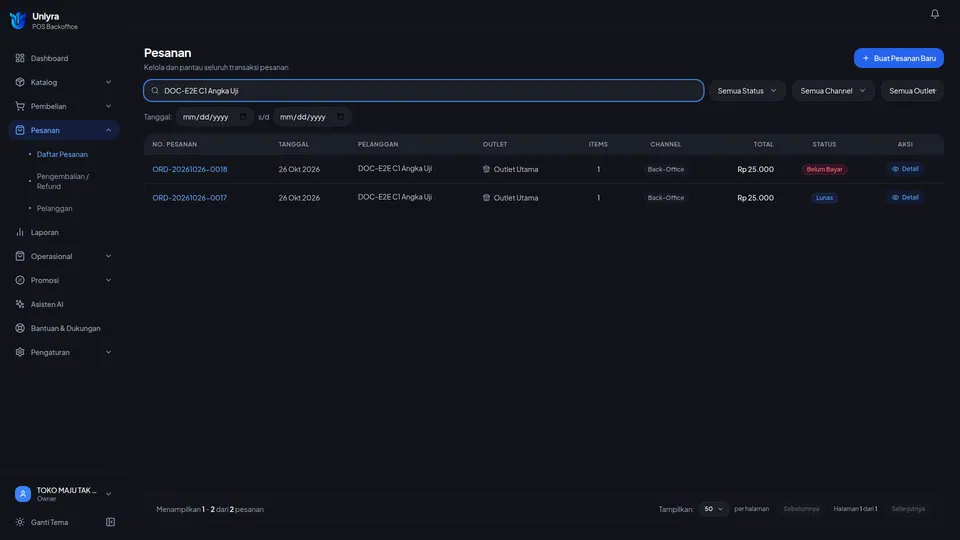This screenshot has width=960, height=540.
Task: Open start date calendar picker icon
Action: [x=243, y=116]
